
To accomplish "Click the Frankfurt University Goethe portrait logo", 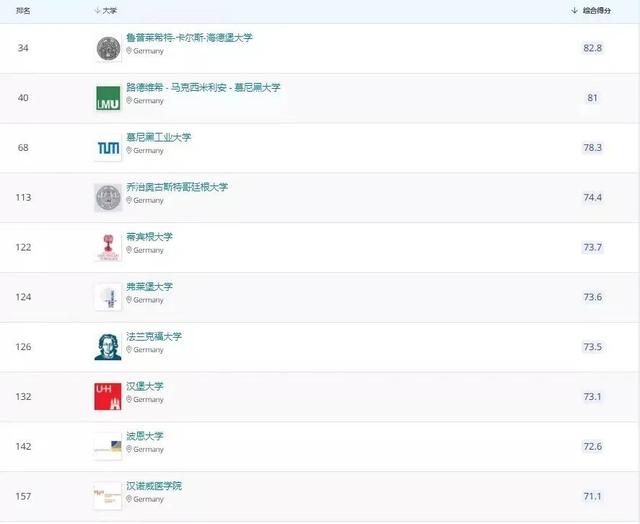I will coord(107,346).
